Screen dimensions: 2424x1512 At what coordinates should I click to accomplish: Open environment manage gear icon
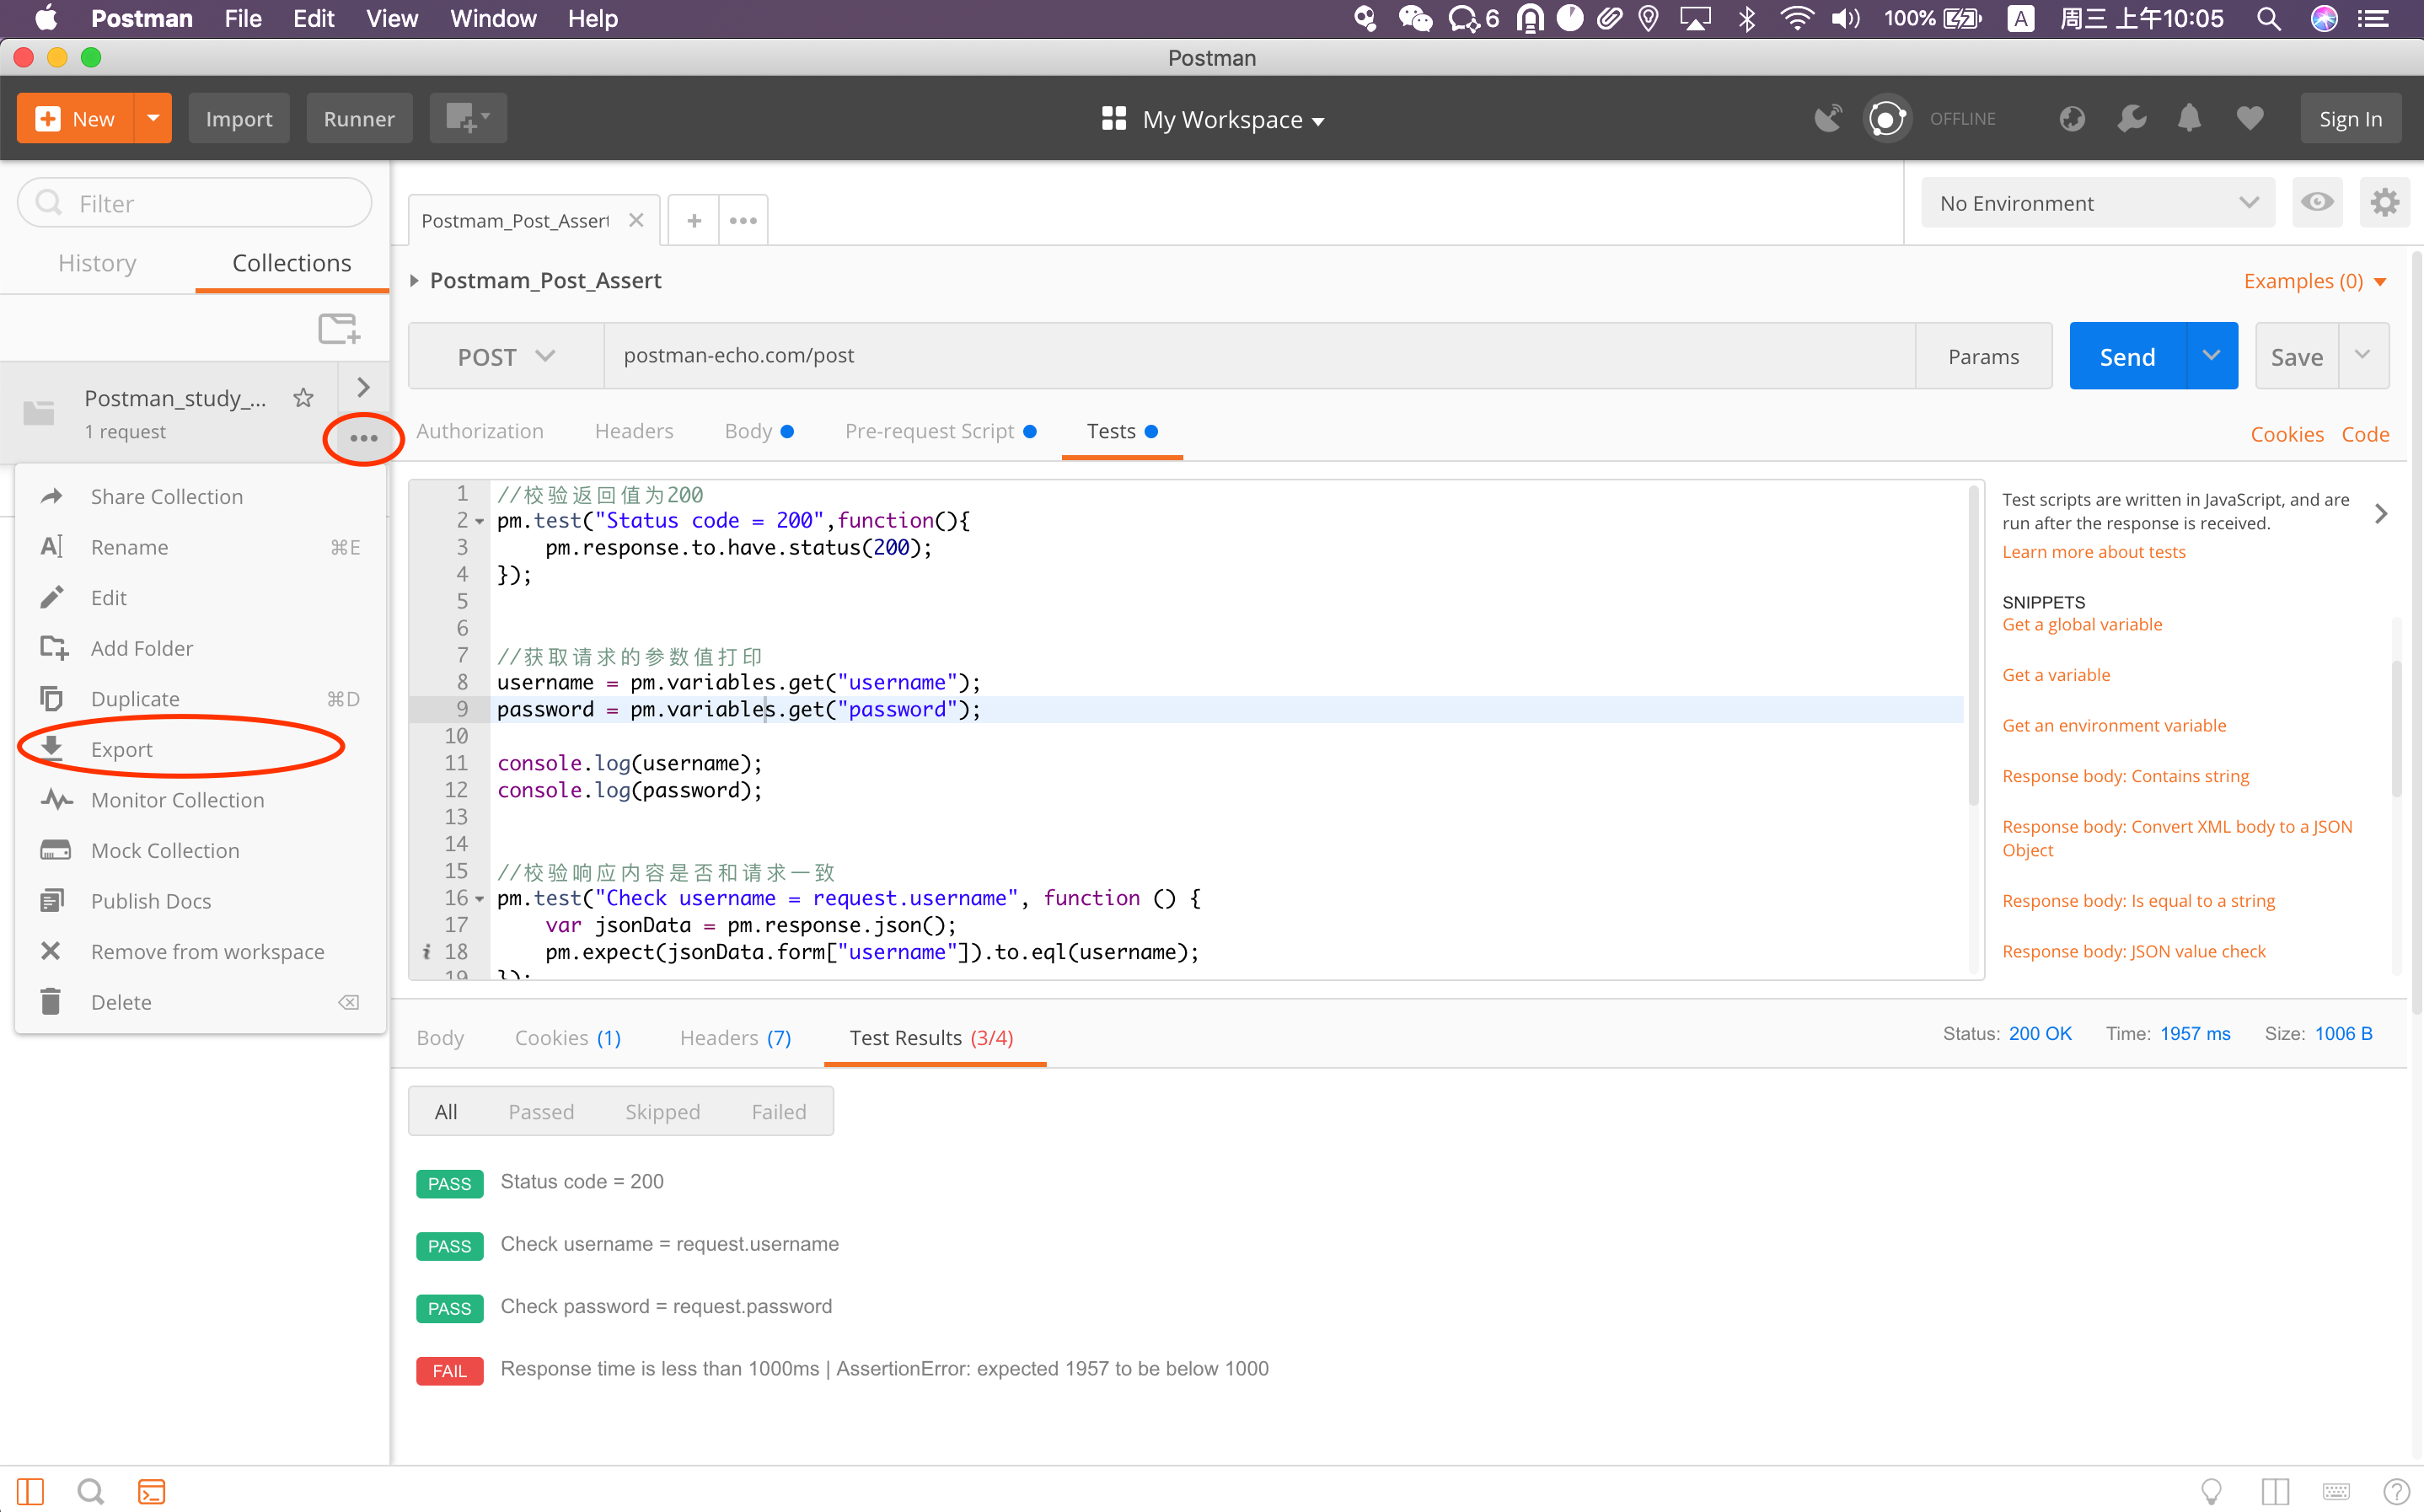pyautogui.click(x=2384, y=203)
